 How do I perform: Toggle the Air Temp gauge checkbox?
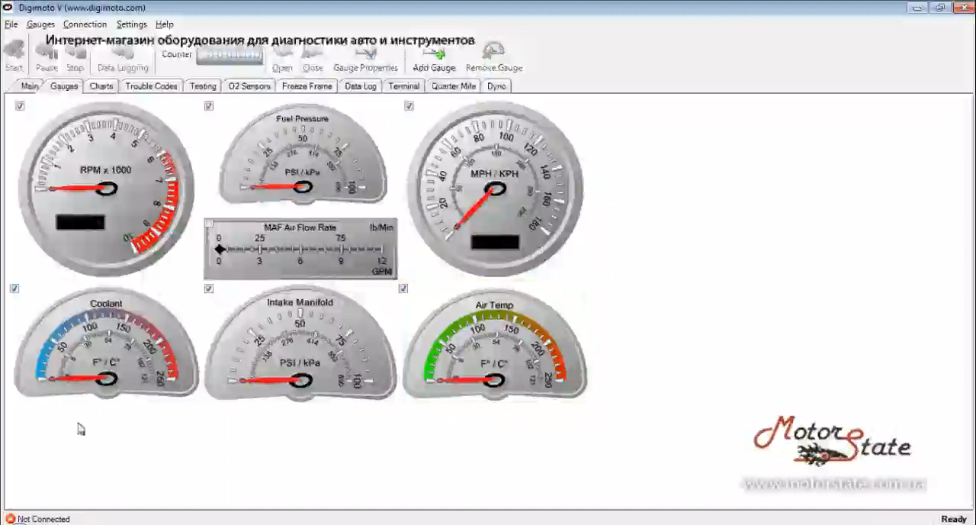point(403,288)
